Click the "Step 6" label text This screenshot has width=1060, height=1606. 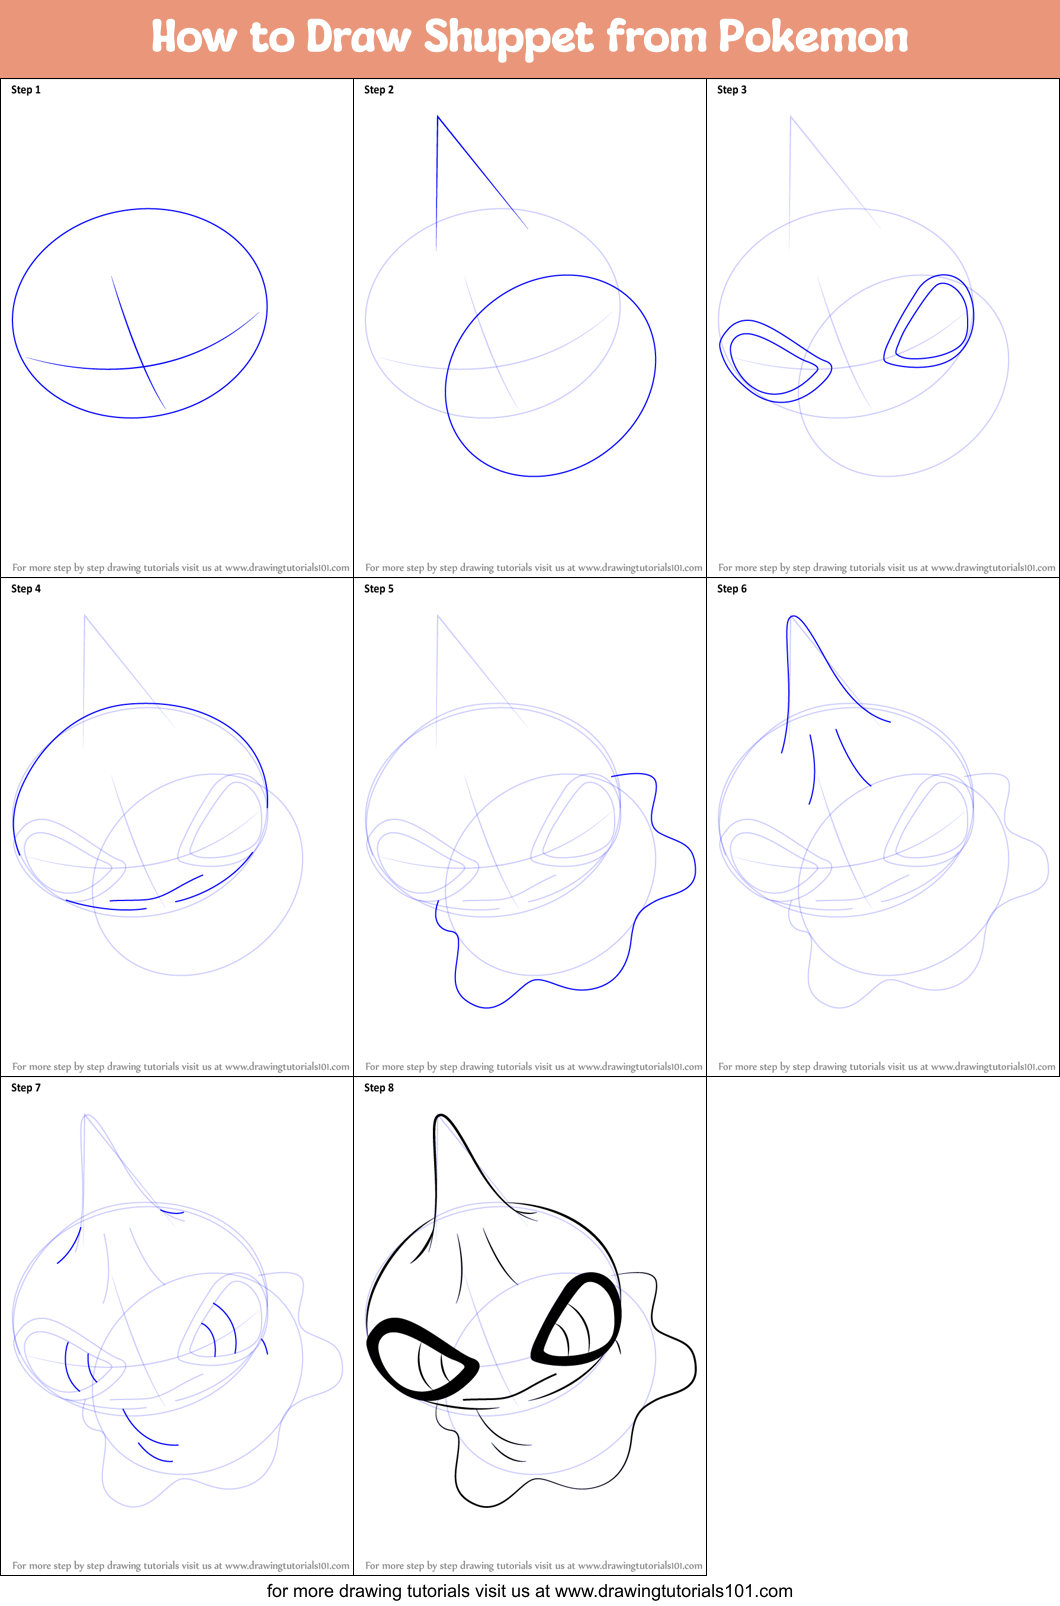point(732,589)
